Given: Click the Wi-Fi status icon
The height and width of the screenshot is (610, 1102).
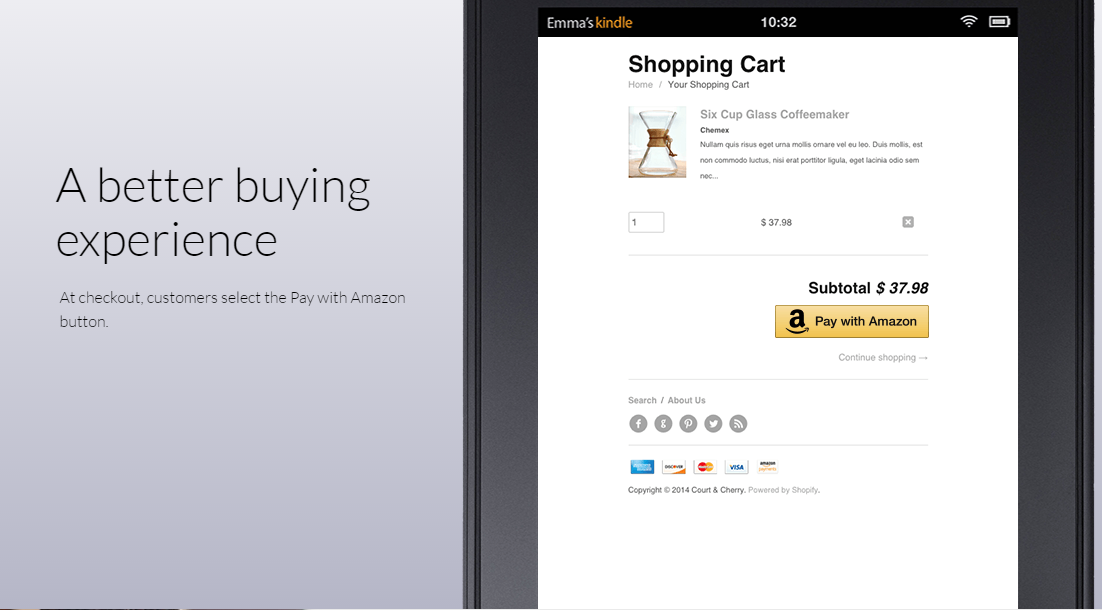Looking at the screenshot, I should pyautogui.click(x=968, y=21).
